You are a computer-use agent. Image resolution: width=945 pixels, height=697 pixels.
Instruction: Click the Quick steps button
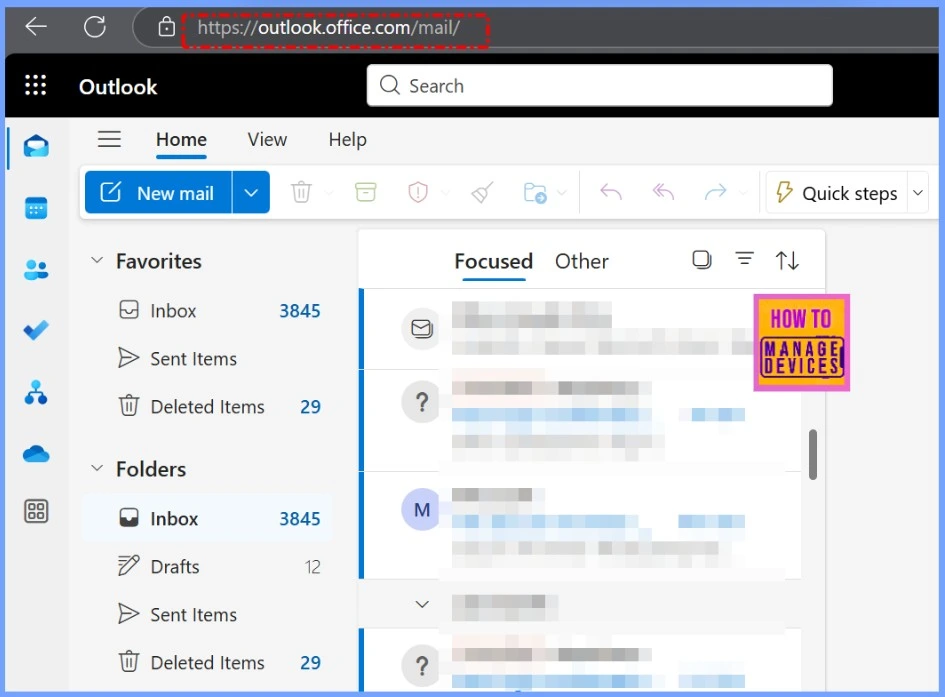pyautogui.click(x=837, y=193)
